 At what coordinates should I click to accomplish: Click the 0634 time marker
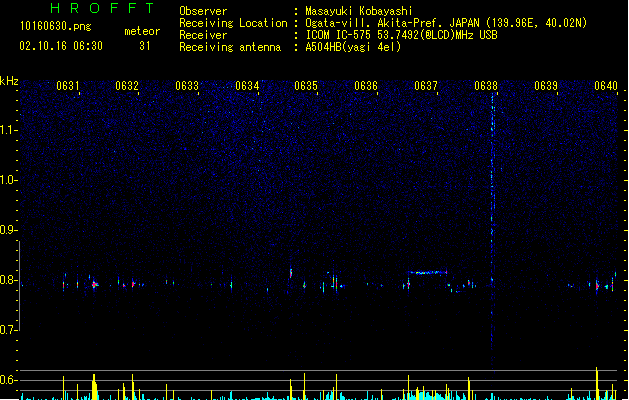click(x=247, y=86)
